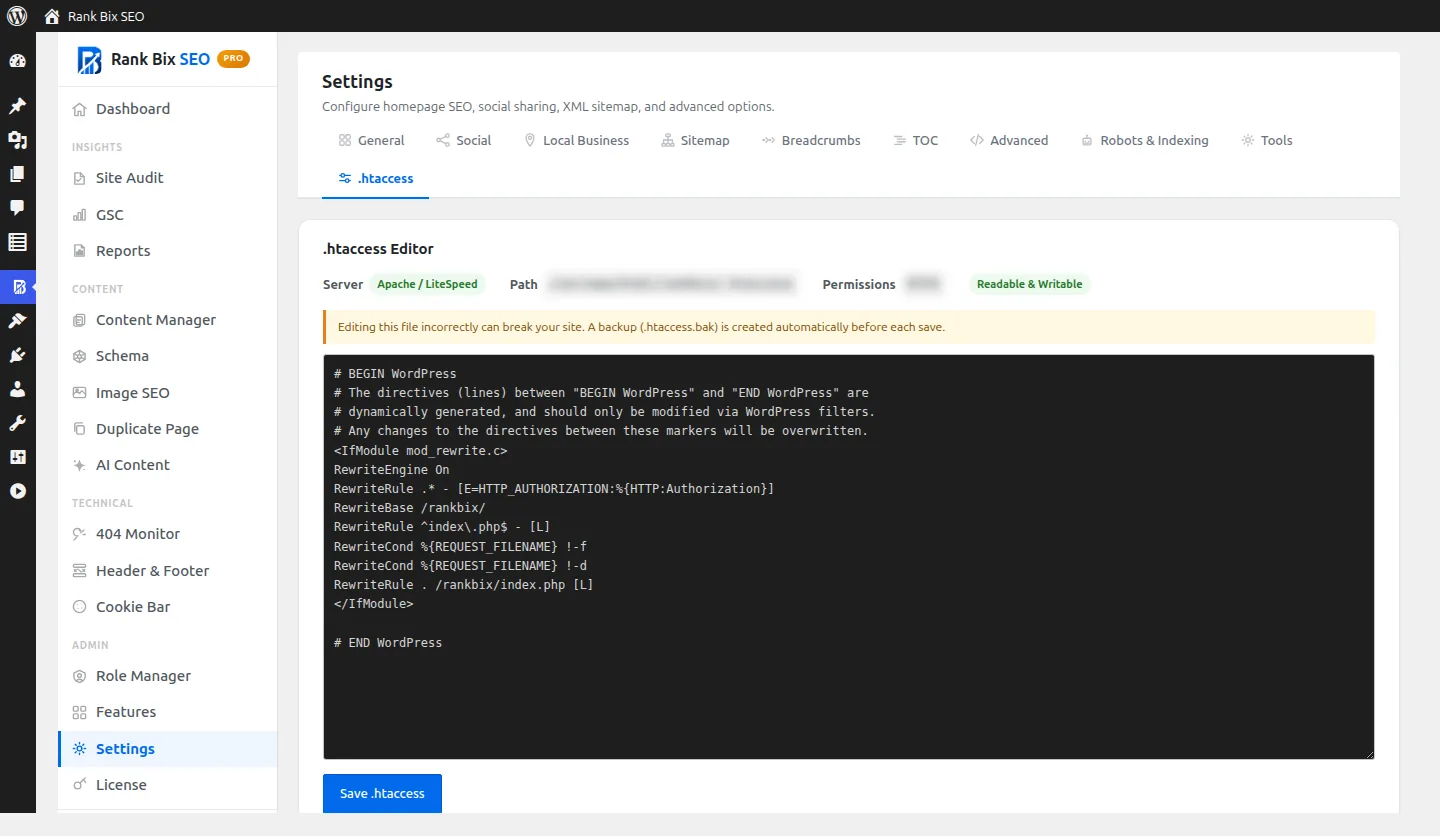
Task: Open the Tools tab
Action: pos(1267,141)
